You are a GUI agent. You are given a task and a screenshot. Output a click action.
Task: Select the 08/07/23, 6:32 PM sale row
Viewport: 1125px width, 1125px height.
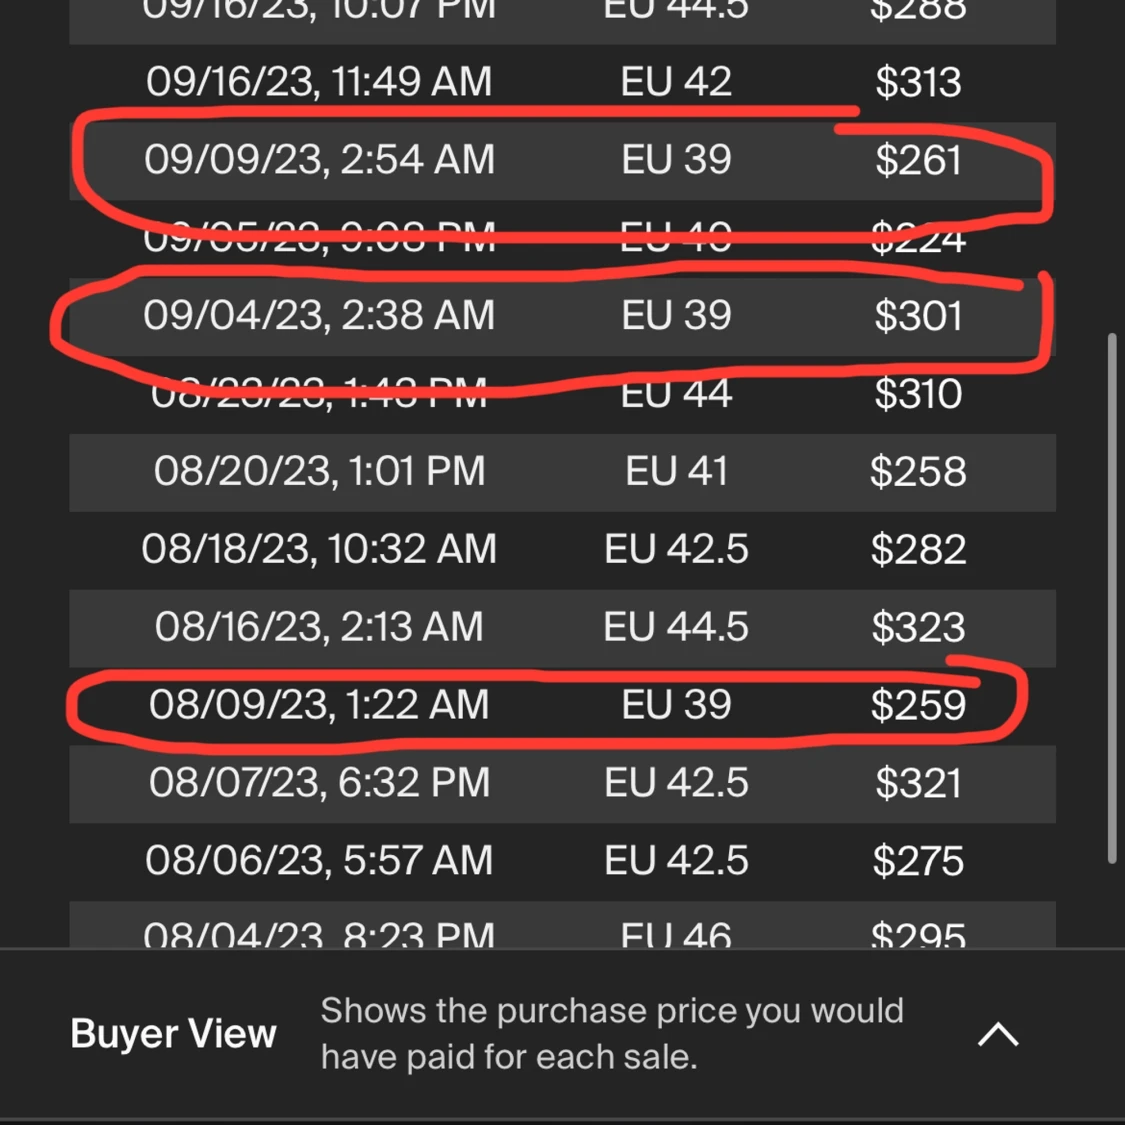tap(562, 783)
